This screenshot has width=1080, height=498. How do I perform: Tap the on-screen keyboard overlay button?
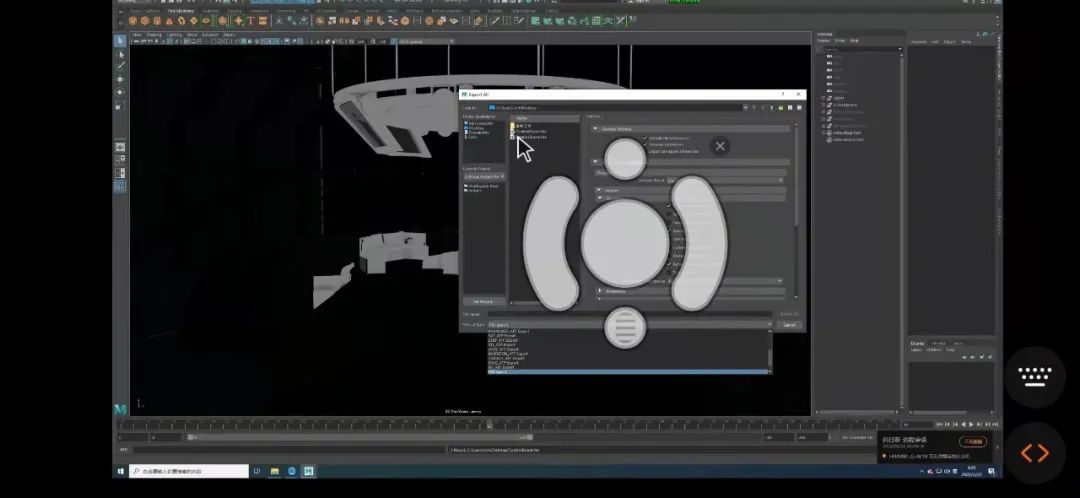pyautogui.click(x=1034, y=376)
